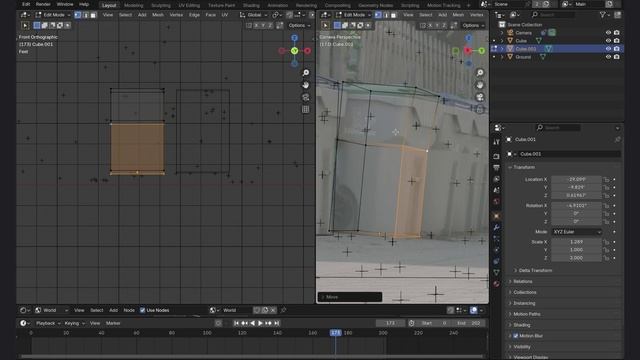This screenshot has width=640, height=360.
Task: Jump to the end frame button
Action: click(276, 323)
